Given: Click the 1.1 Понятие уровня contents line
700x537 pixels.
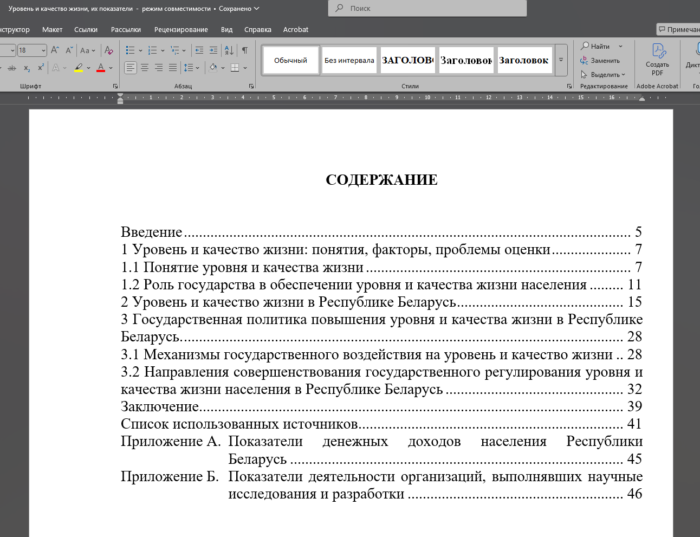Looking at the screenshot, I should (x=382, y=267).
